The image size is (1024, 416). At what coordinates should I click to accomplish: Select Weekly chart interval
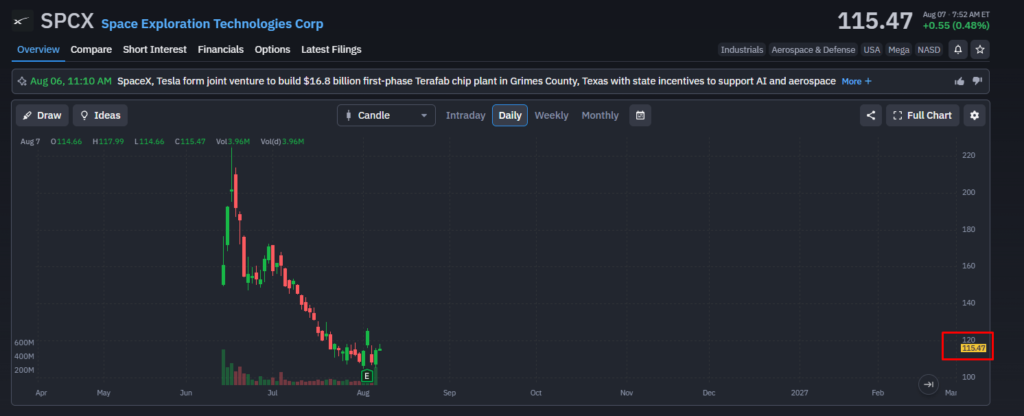(x=551, y=116)
